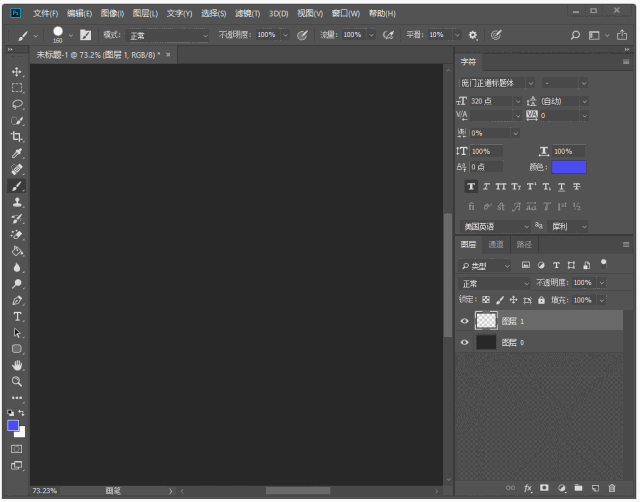The width and height of the screenshot is (640, 502).
Task: Toggle strikethrough text style
Action: (x=576, y=187)
